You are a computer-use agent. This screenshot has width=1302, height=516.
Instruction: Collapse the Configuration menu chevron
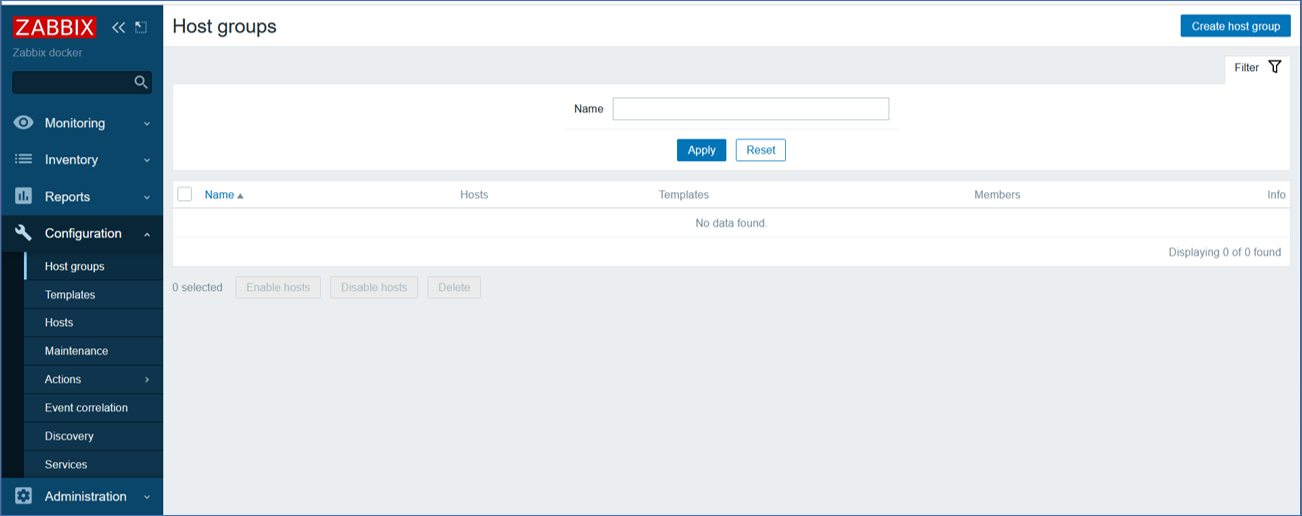[147, 234]
